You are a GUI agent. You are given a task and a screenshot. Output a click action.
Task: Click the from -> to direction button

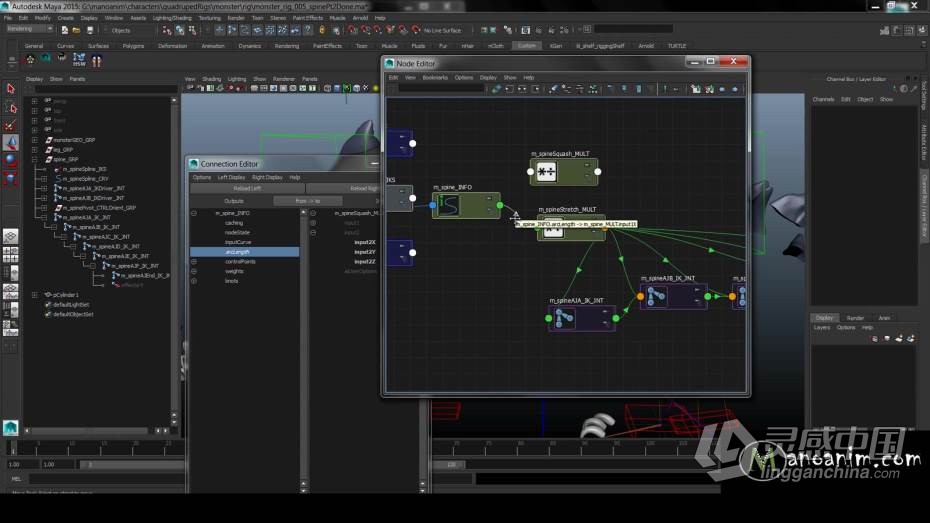pos(308,201)
